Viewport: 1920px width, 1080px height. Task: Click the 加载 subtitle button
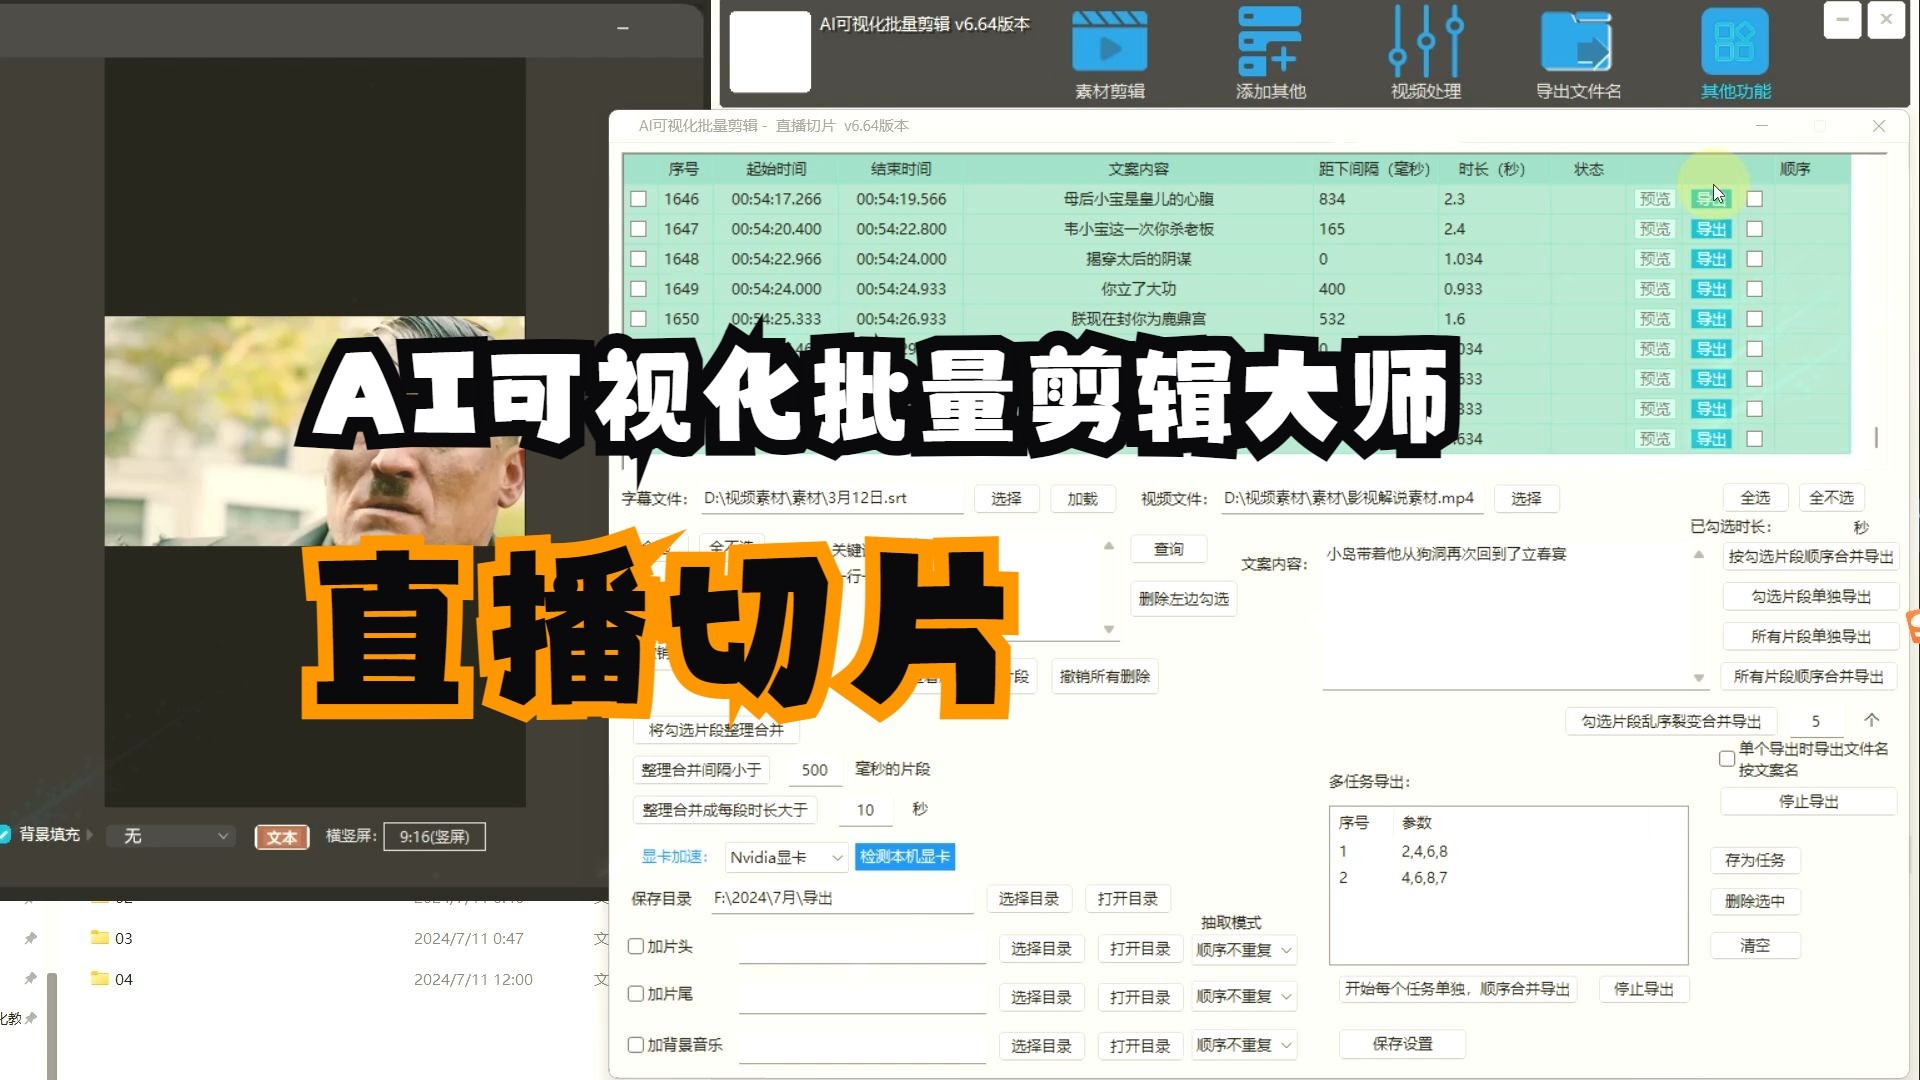1082,498
